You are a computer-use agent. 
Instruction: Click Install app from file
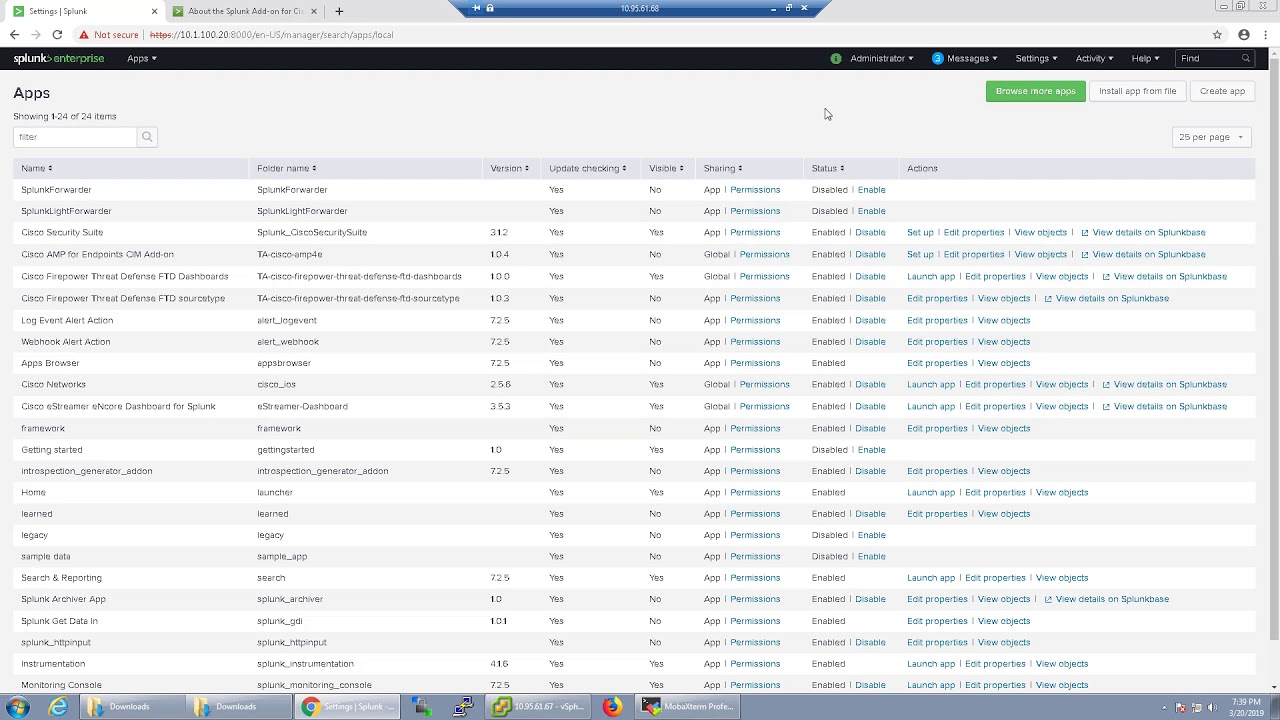tap(1137, 91)
